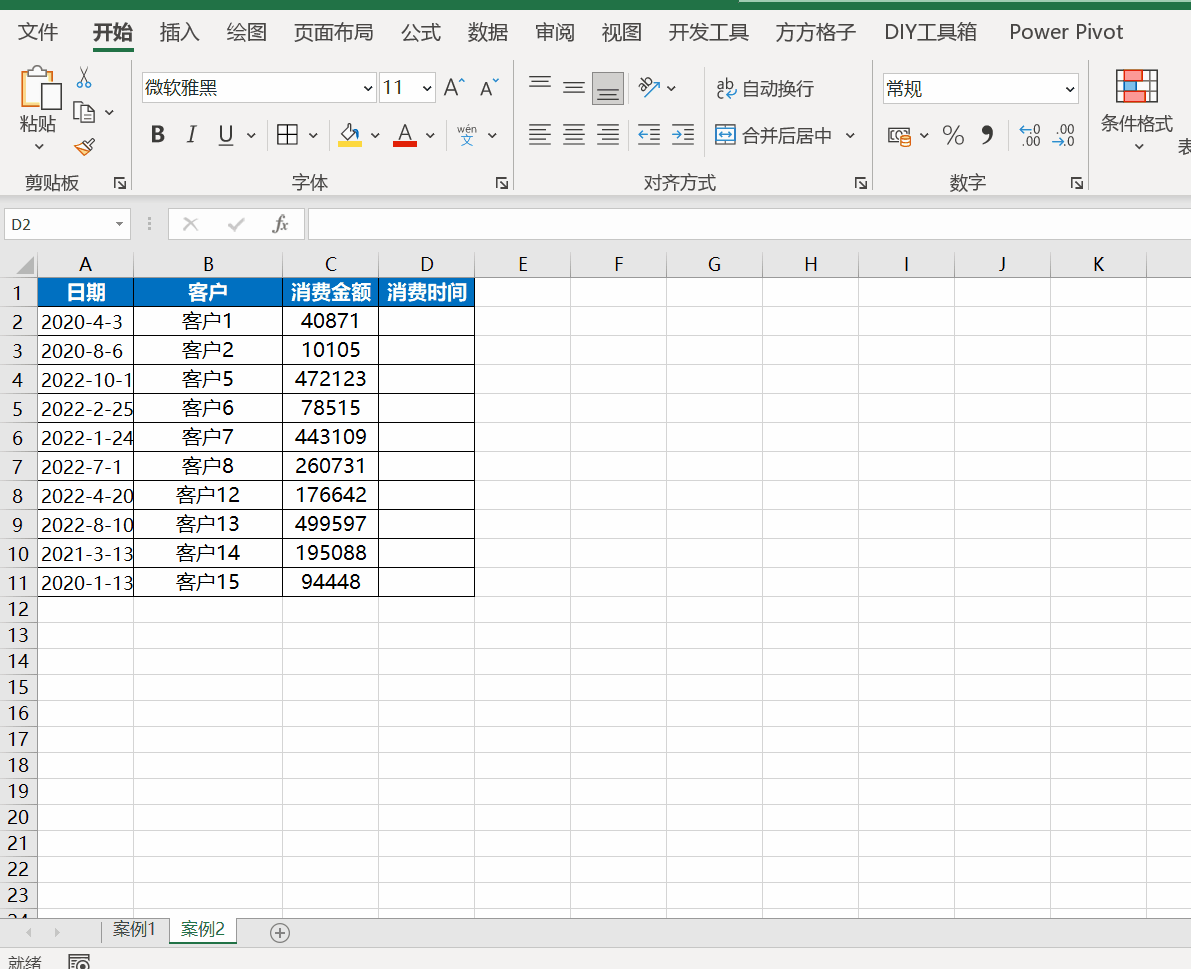
Task: Open the 文件 menu
Action: 38,32
